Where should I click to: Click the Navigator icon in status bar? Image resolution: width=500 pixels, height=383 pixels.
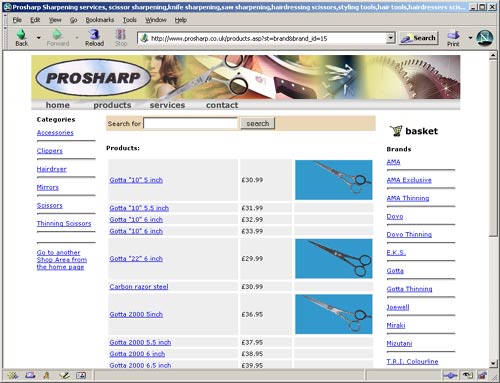[13, 376]
